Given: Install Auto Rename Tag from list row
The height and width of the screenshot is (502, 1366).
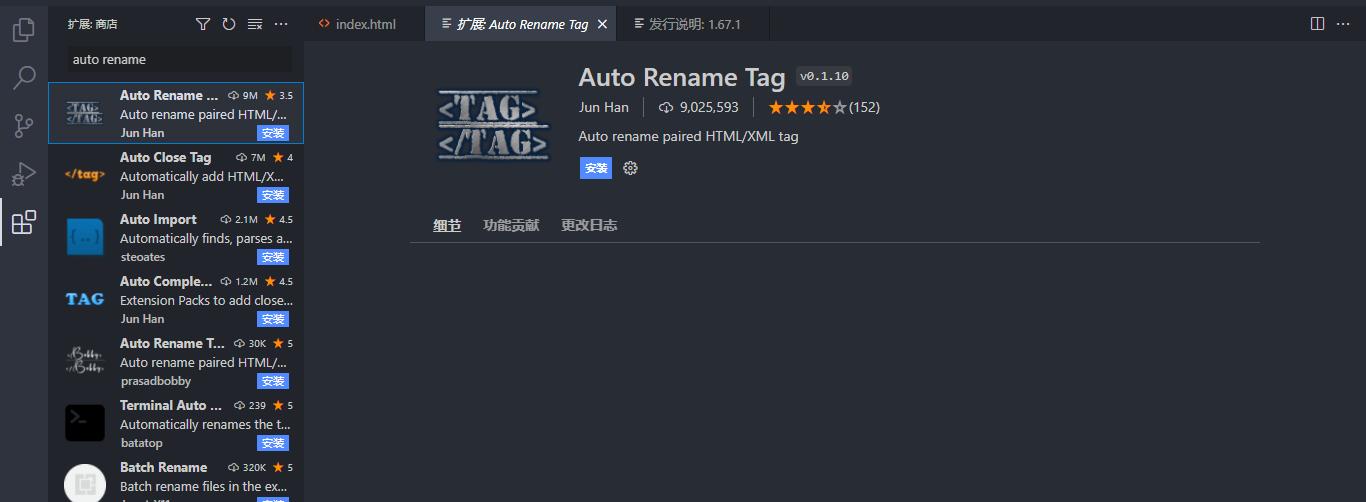Looking at the screenshot, I should (x=273, y=133).
